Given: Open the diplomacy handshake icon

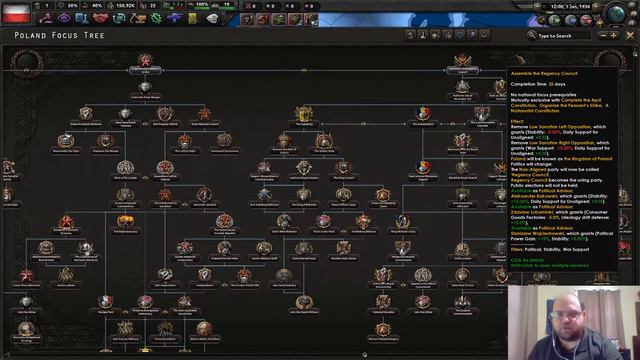Looking at the screenshot, I should [x=100, y=18].
